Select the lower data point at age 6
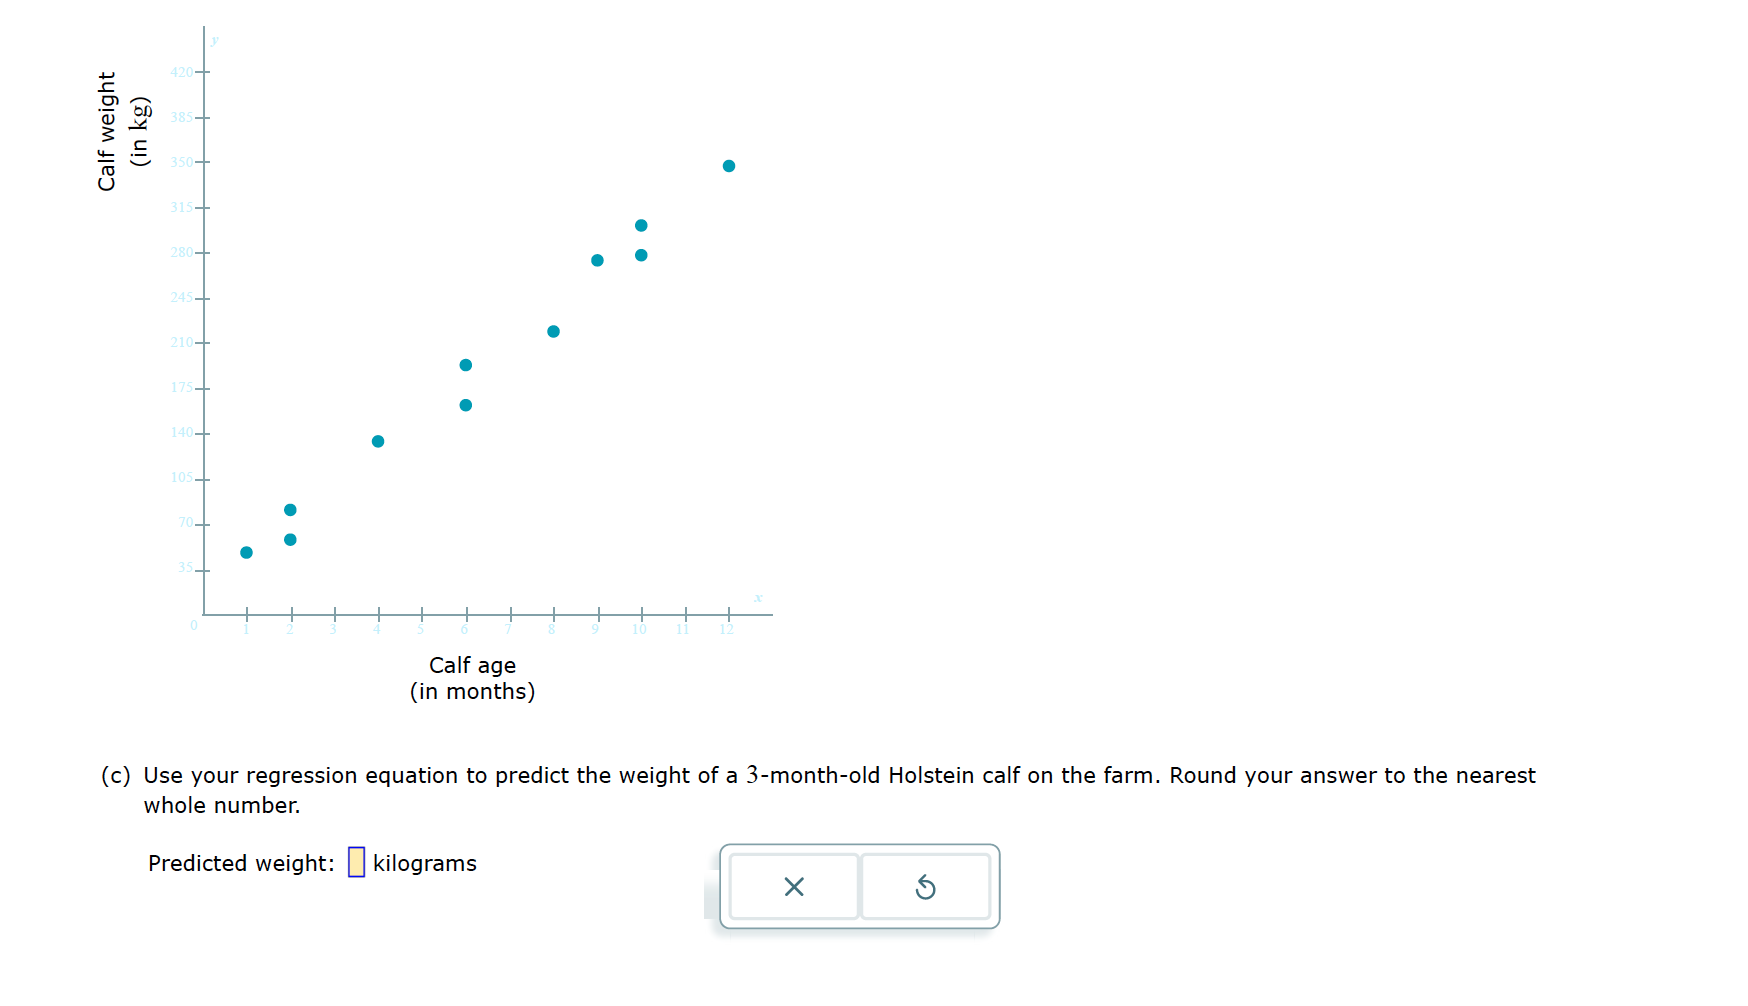This screenshot has height=1006, width=1748. [465, 405]
